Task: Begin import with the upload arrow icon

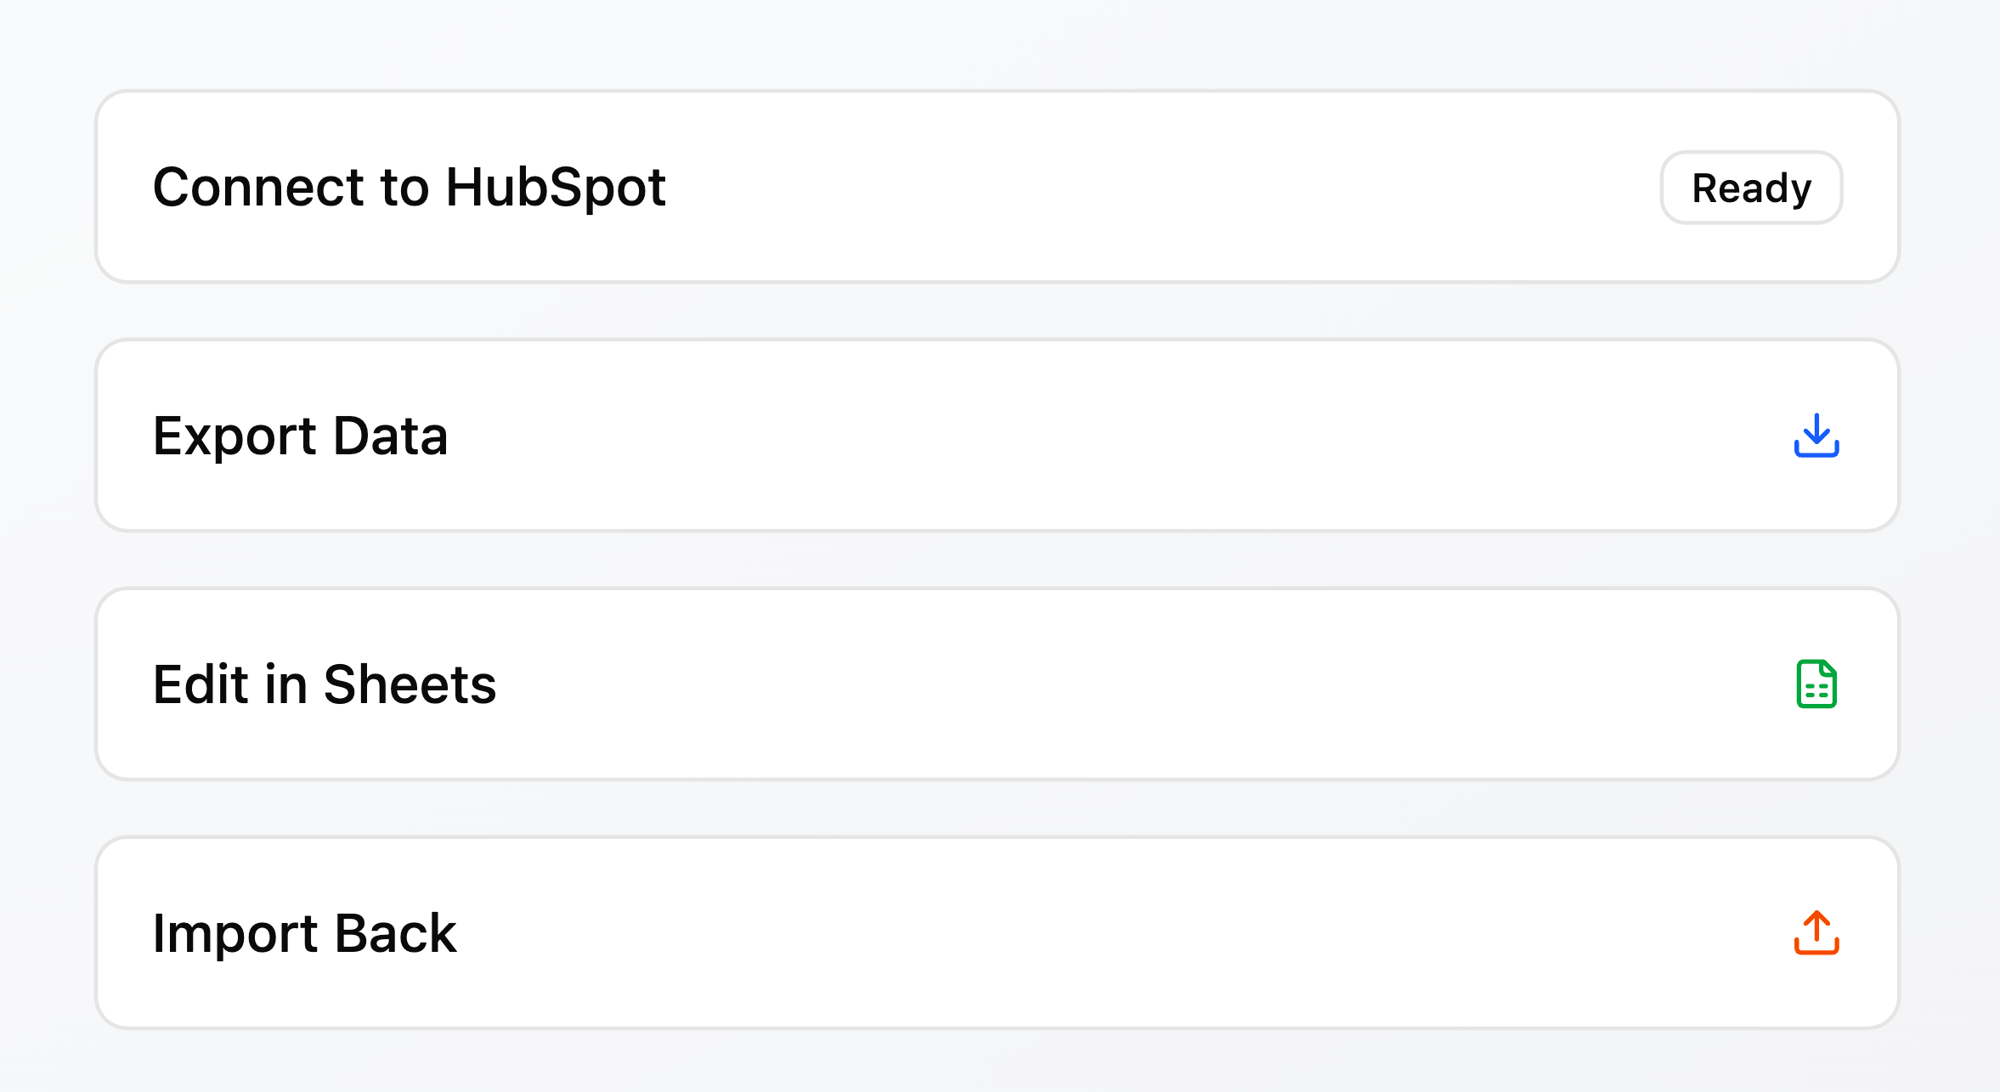Action: tap(1816, 933)
